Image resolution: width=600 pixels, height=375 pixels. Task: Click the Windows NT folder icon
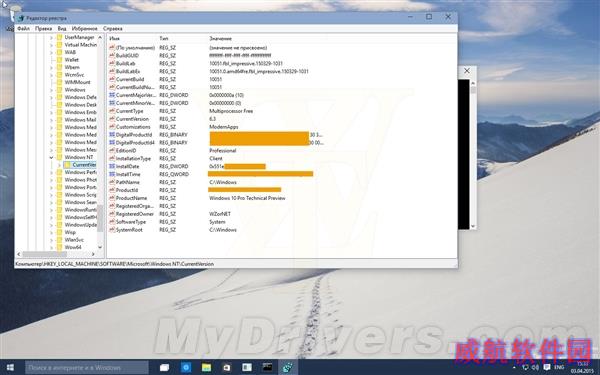coord(59,157)
